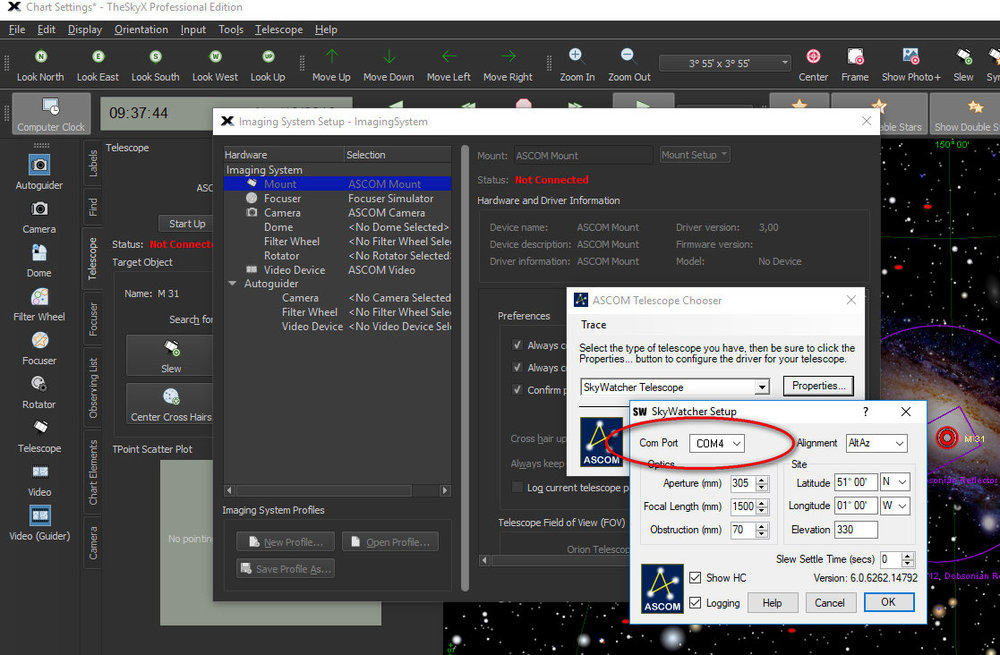This screenshot has height=655, width=1000.
Task: Open the Rotator sidebar icon
Action: (x=39, y=384)
